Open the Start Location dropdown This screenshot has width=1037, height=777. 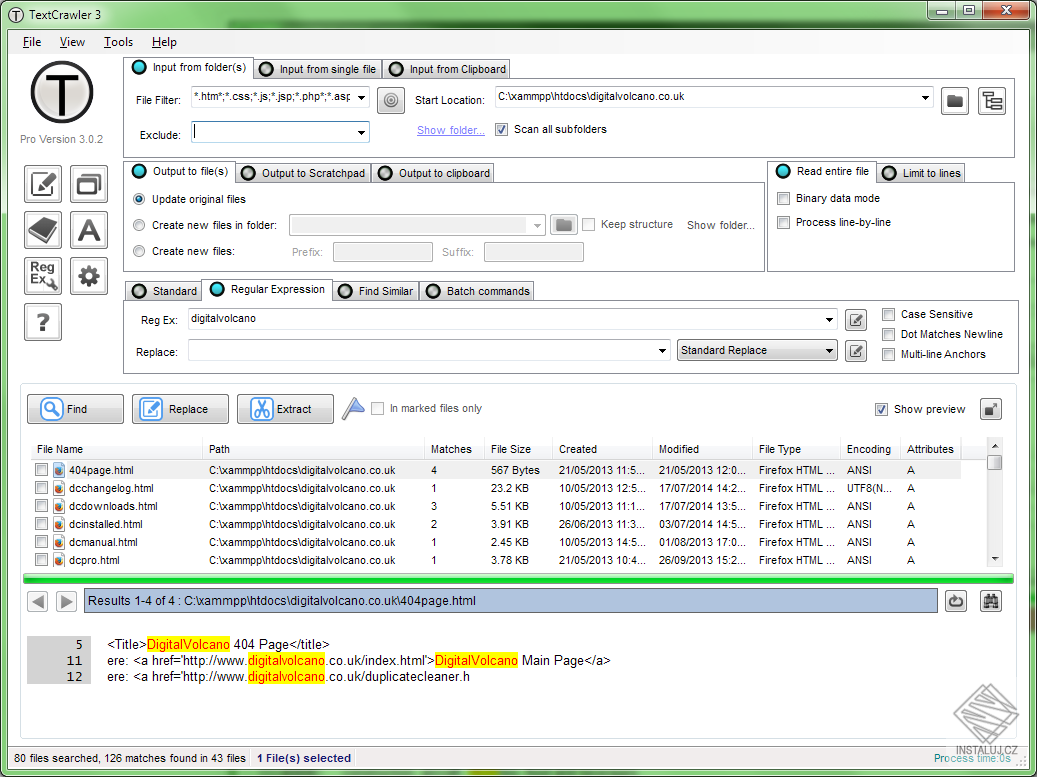pyautogui.click(x=925, y=98)
